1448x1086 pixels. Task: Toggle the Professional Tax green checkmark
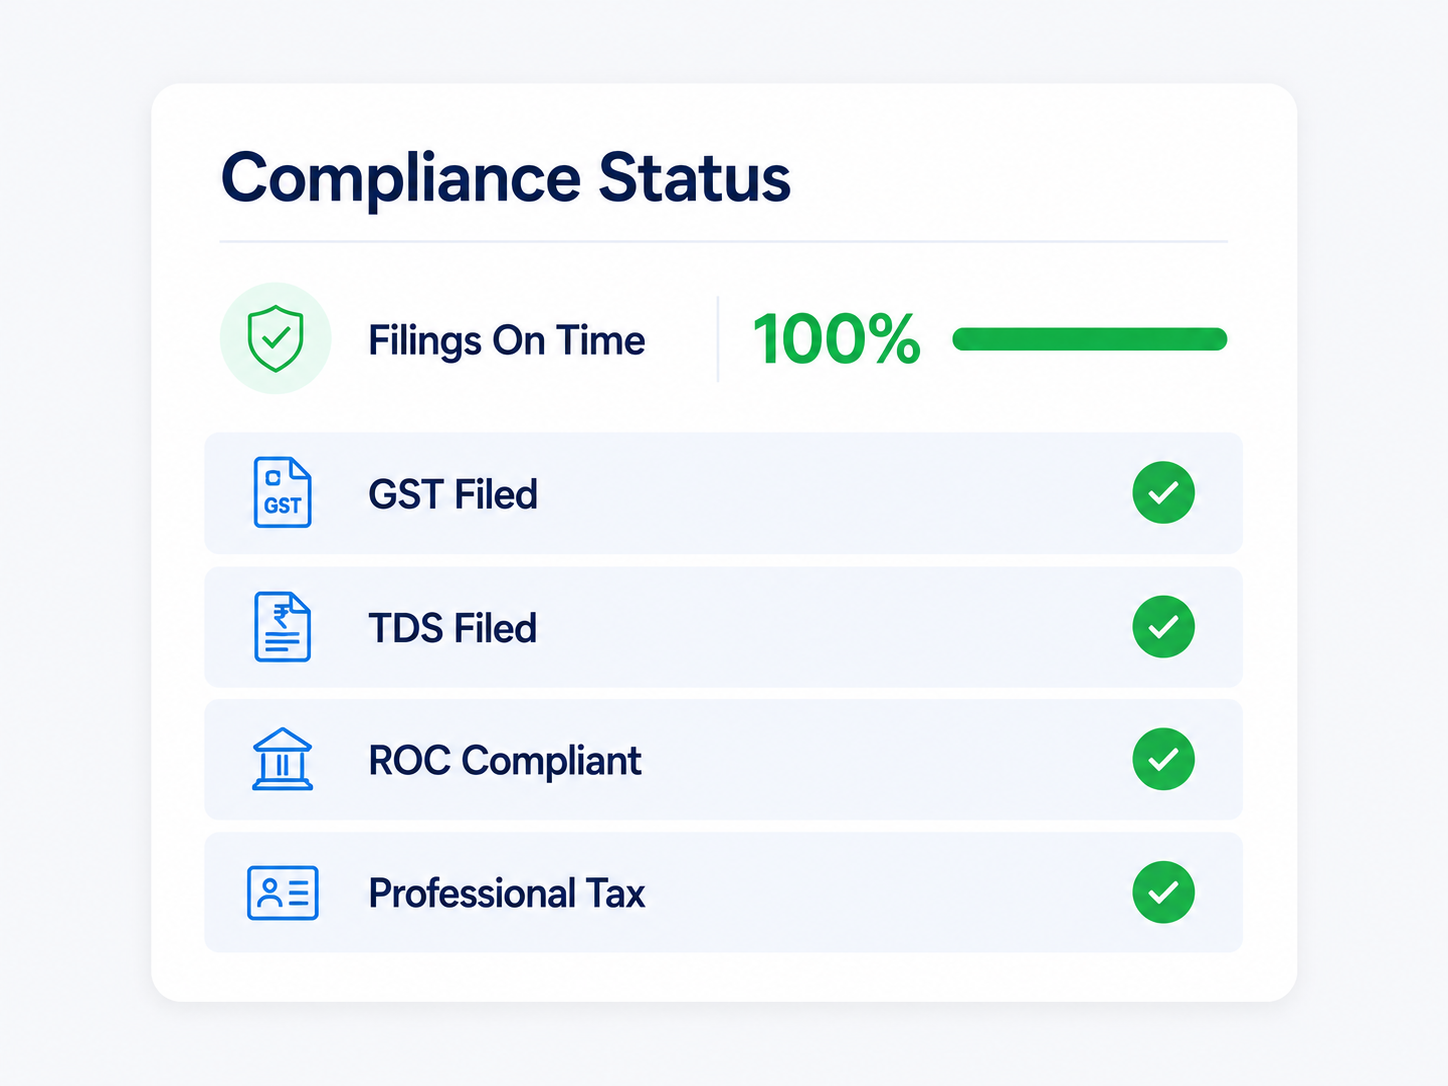point(1163,892)
